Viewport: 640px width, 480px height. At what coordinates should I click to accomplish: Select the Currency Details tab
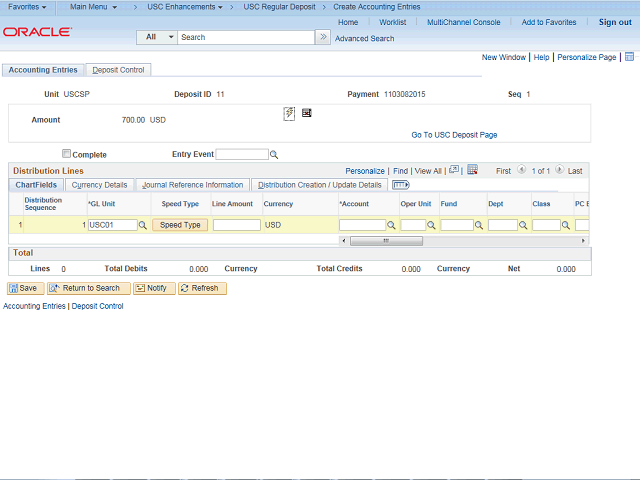point(99,185)
